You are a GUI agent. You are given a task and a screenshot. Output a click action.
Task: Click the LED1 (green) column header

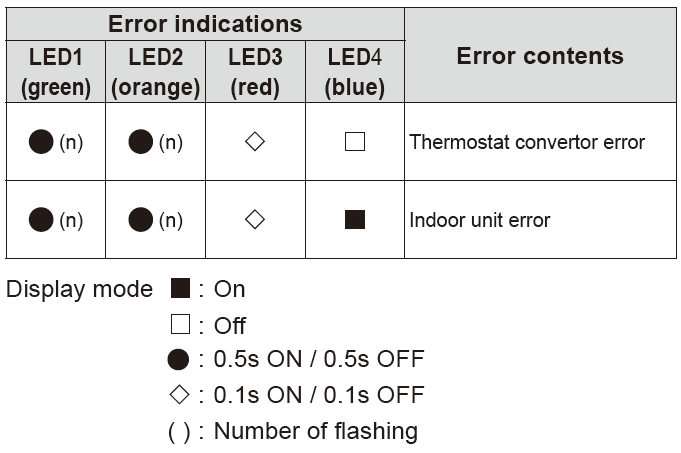(x=56, y=72)
